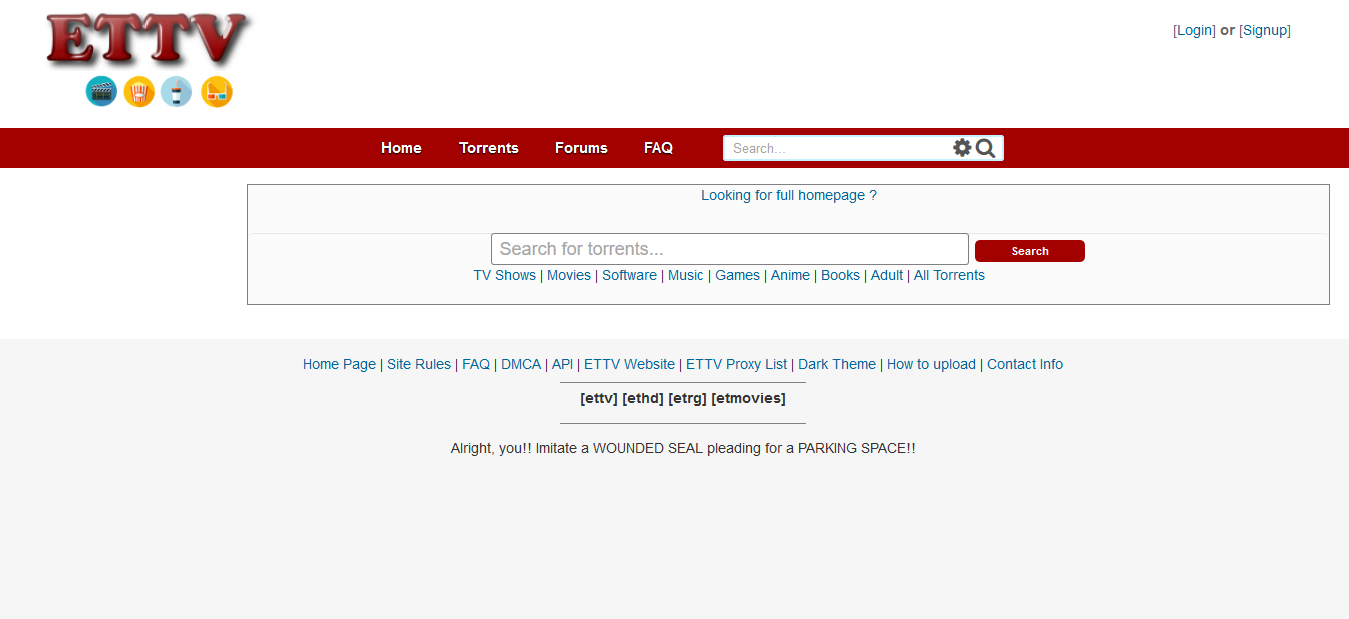This screenshot has height=619, width=1349.
Task: Open the Login link
Action: [1194, 30]
